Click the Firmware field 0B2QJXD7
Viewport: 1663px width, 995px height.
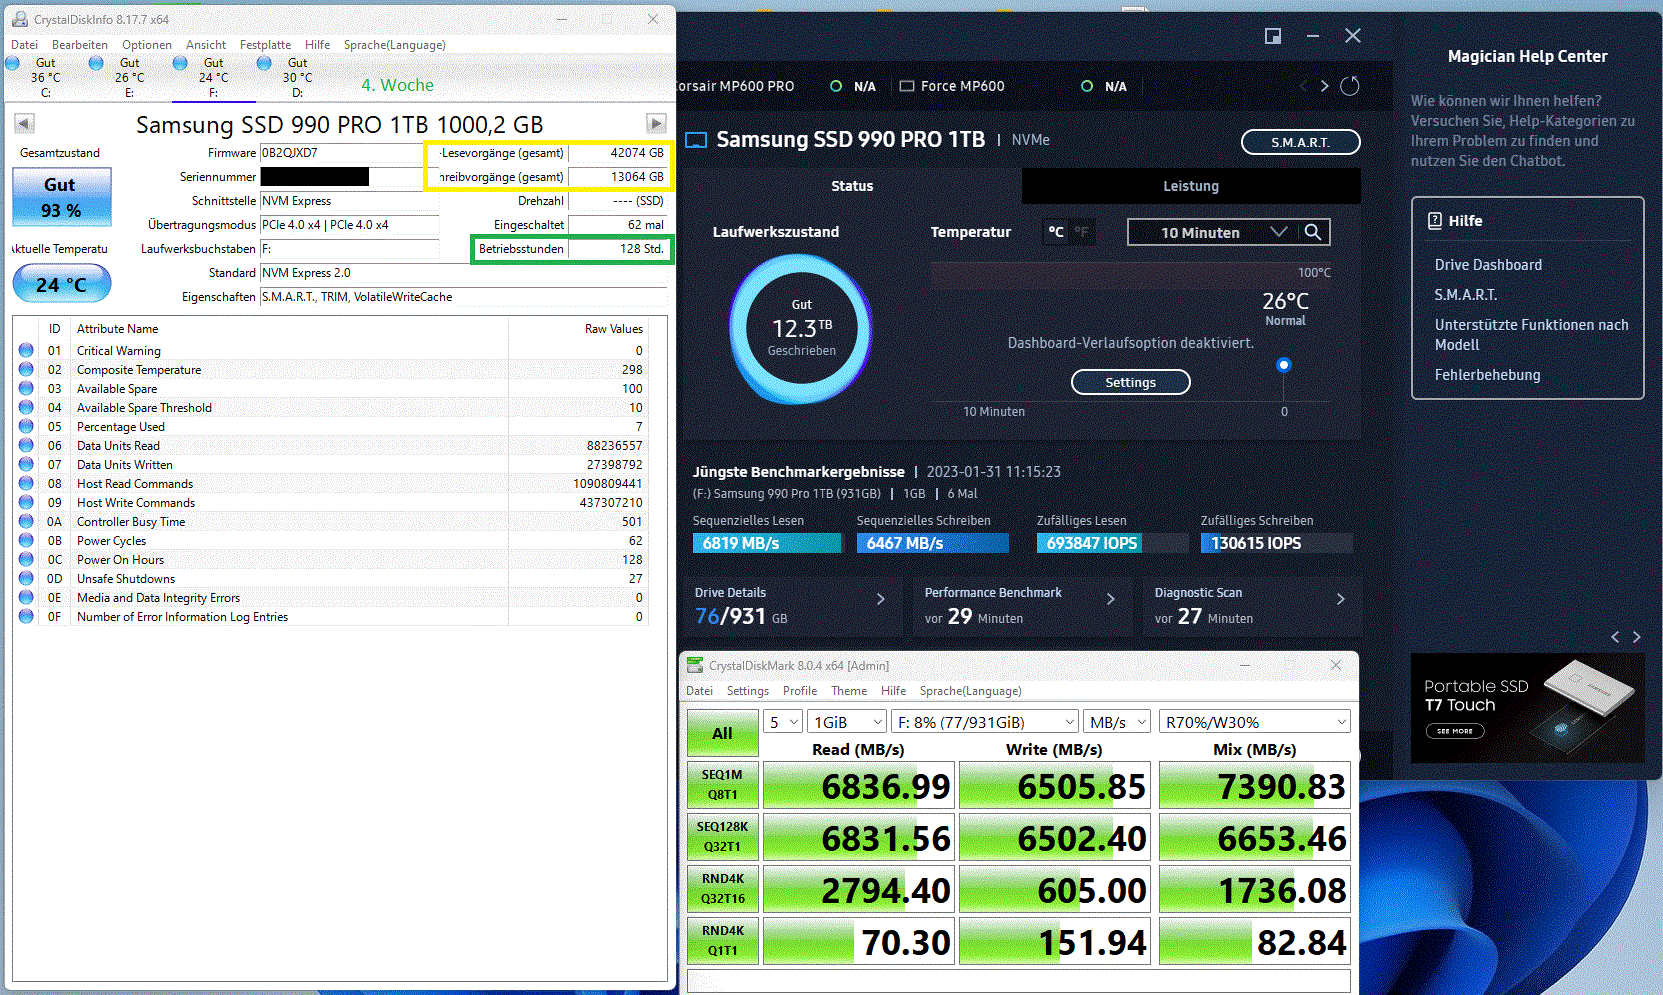(x=341, y=153)
